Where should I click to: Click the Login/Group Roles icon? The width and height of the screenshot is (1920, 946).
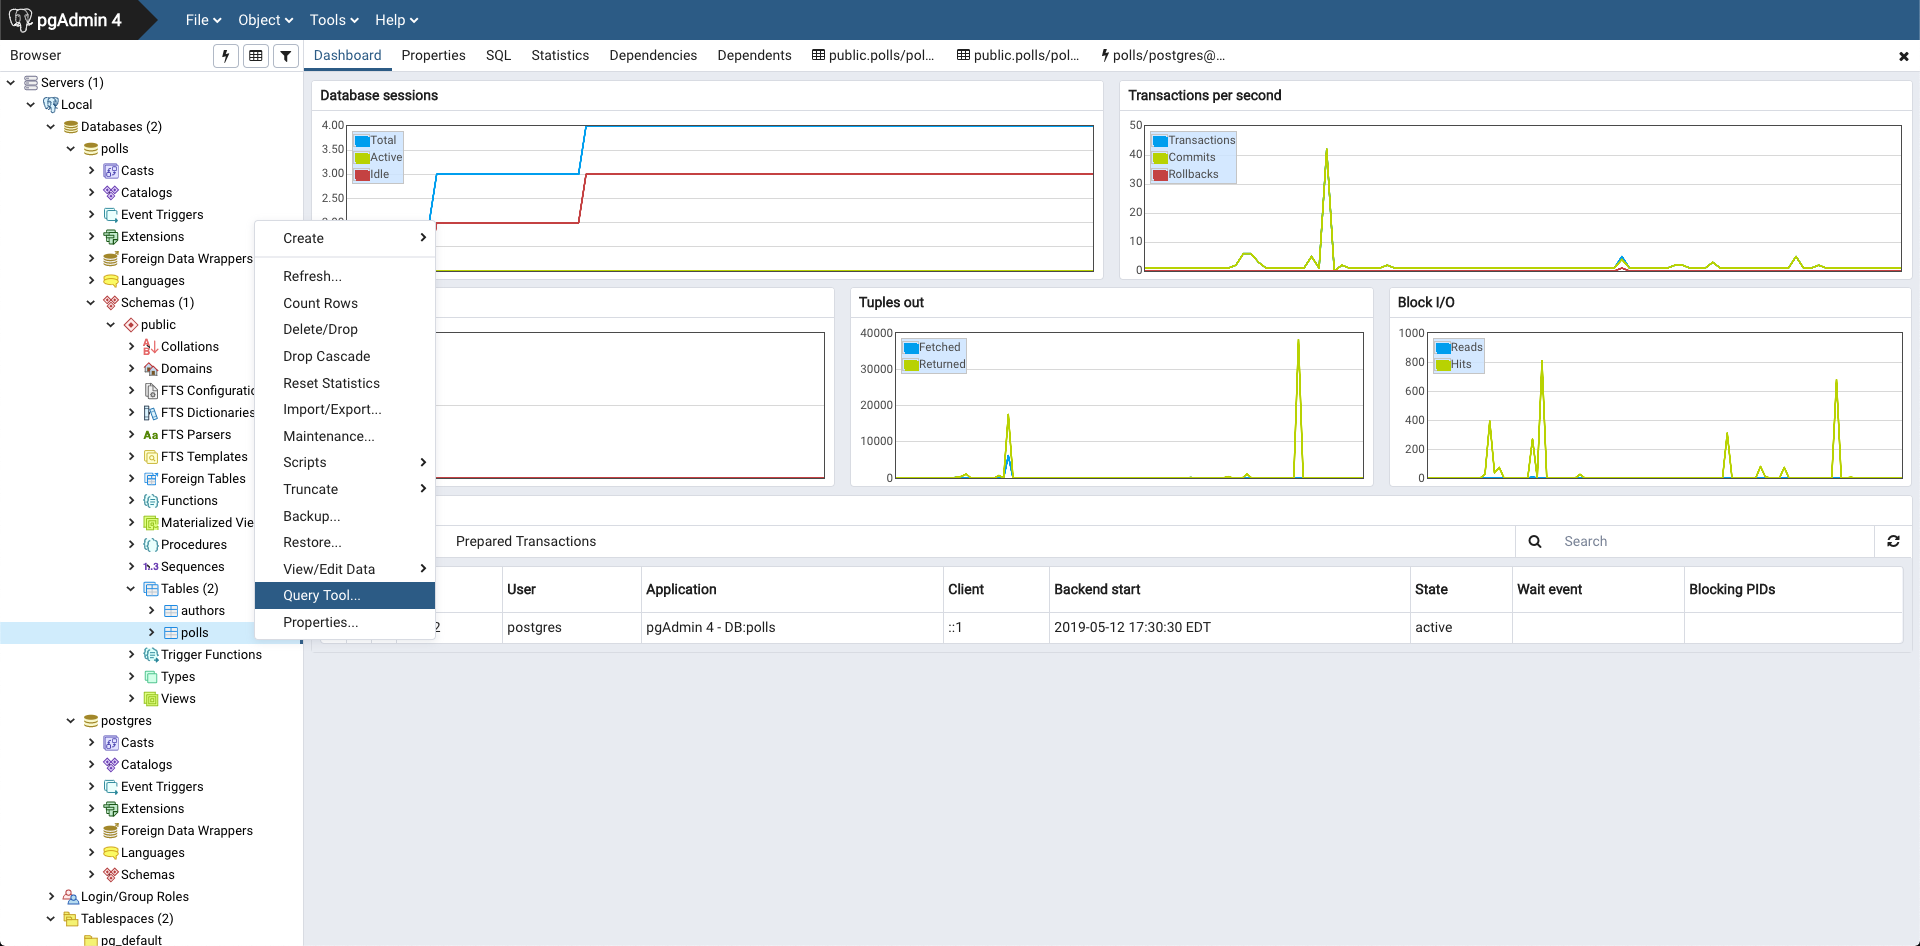[71, 897]
